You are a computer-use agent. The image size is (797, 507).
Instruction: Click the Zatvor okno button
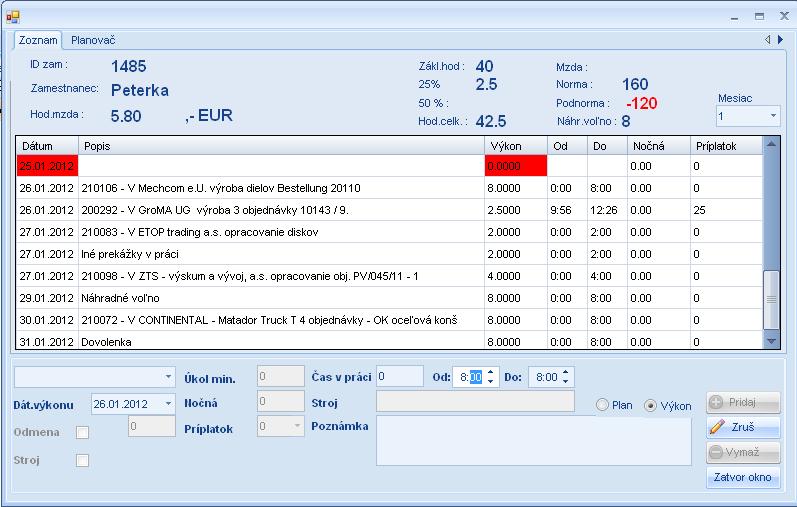743,477
